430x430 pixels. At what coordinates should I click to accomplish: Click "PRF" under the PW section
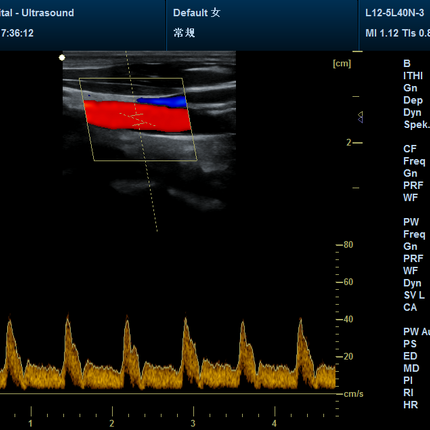413,259
